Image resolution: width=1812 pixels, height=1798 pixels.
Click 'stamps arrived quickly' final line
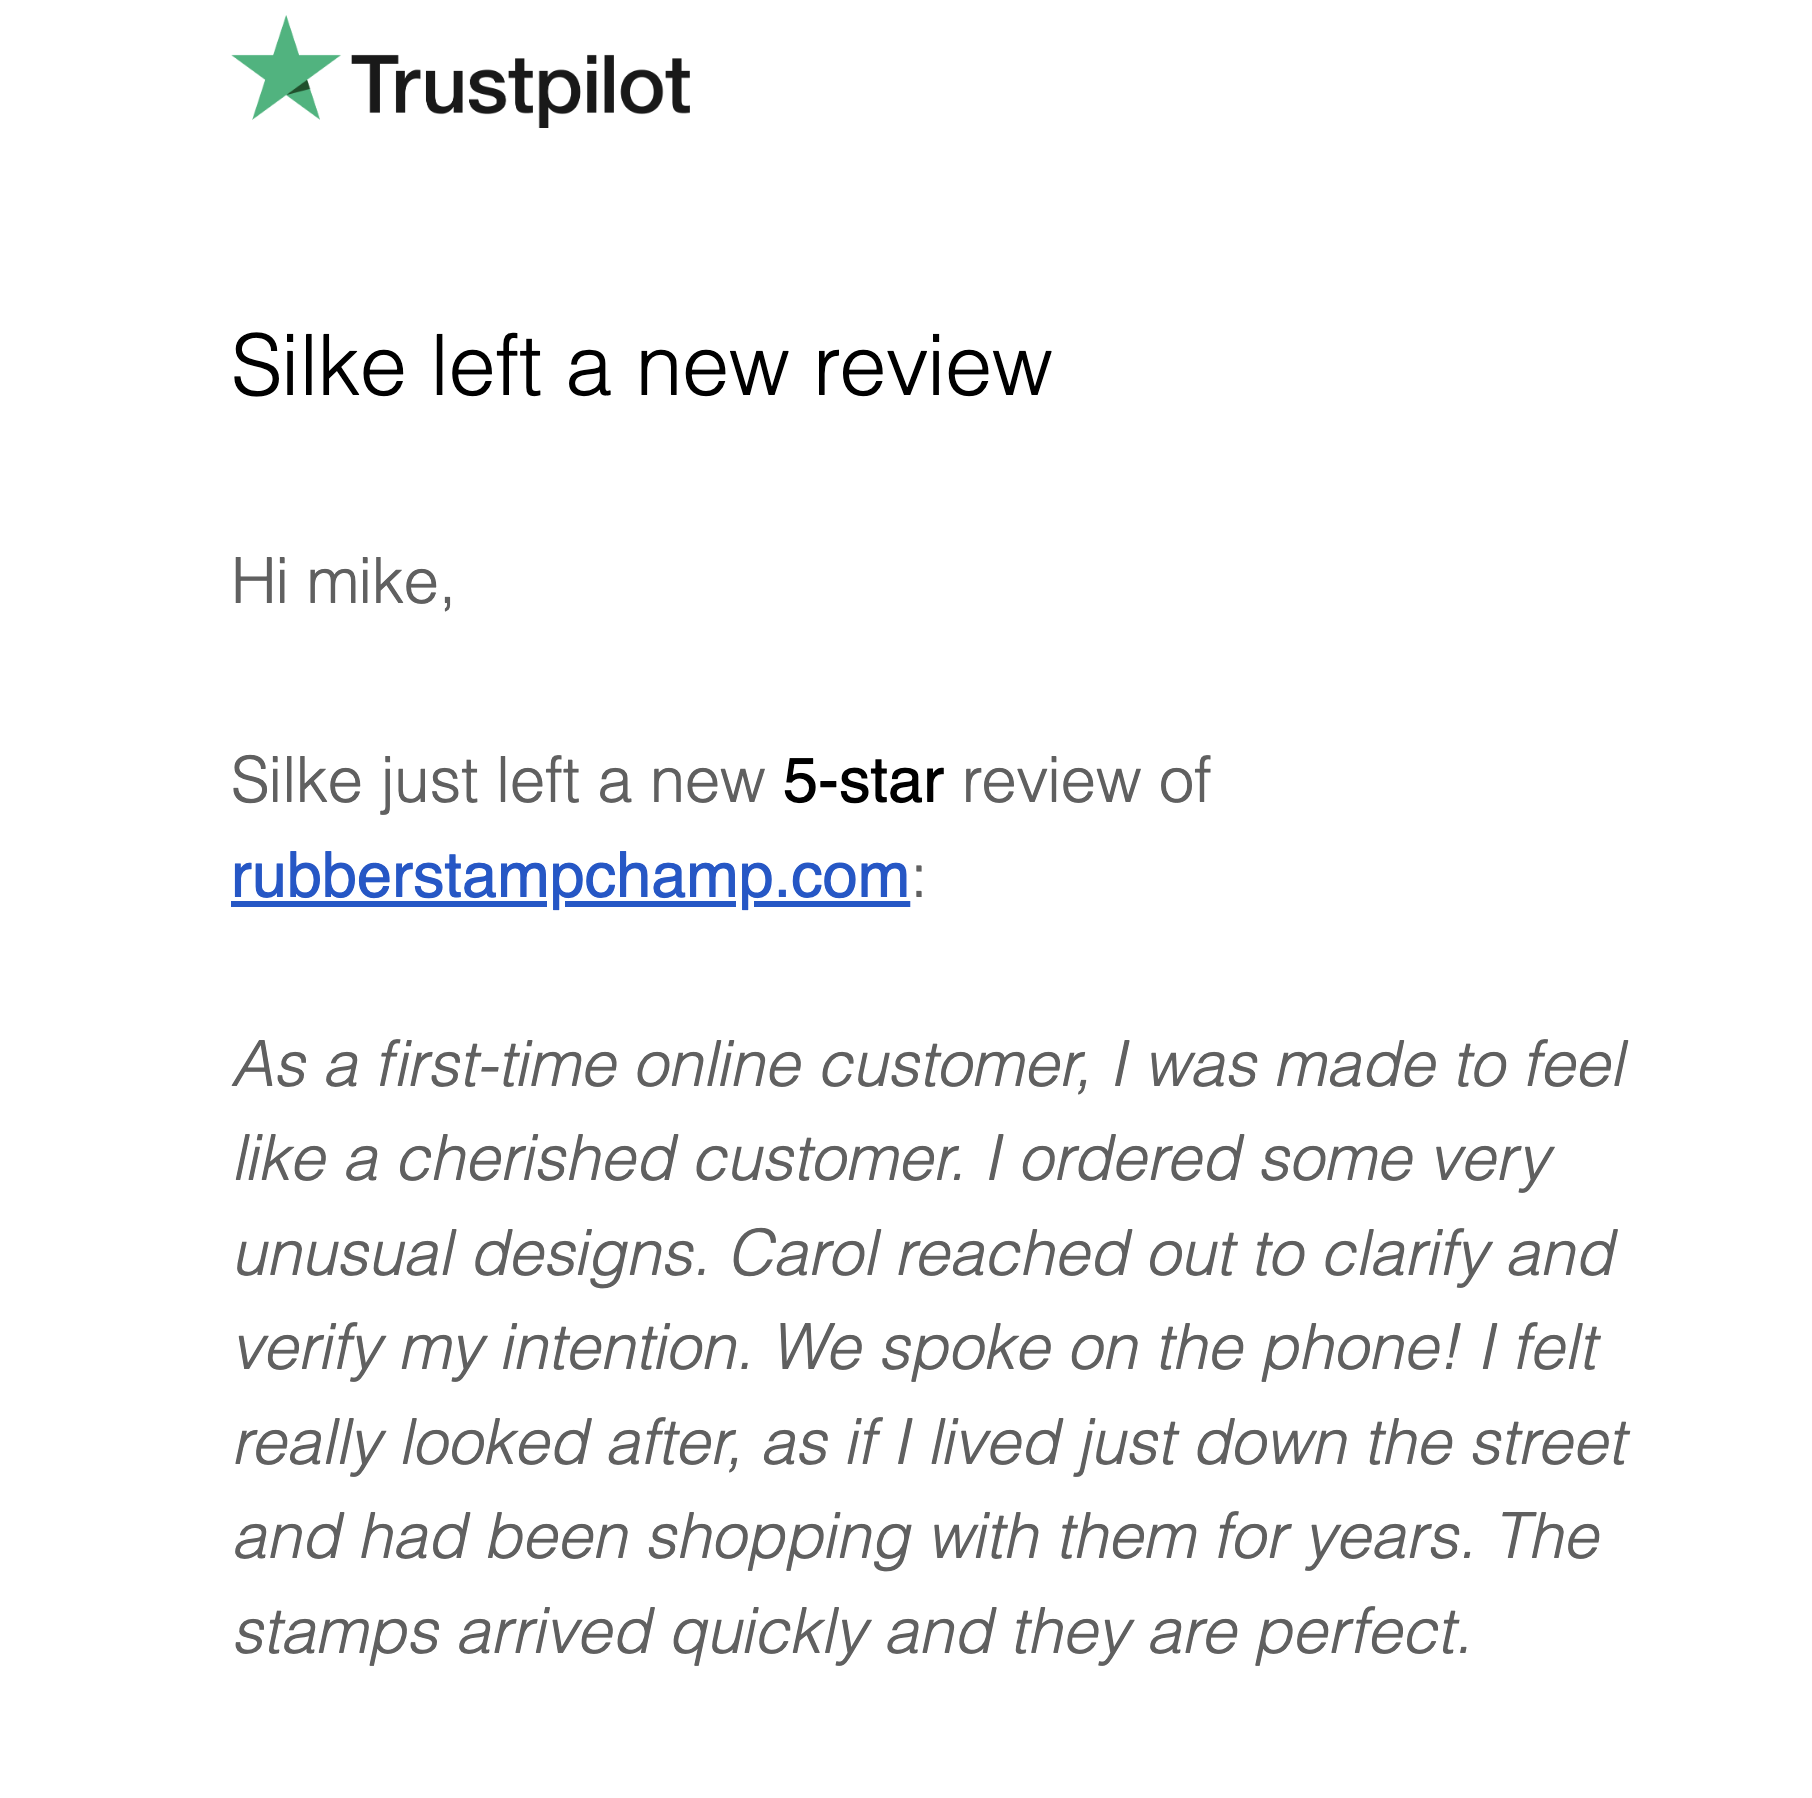(552, 1633)
